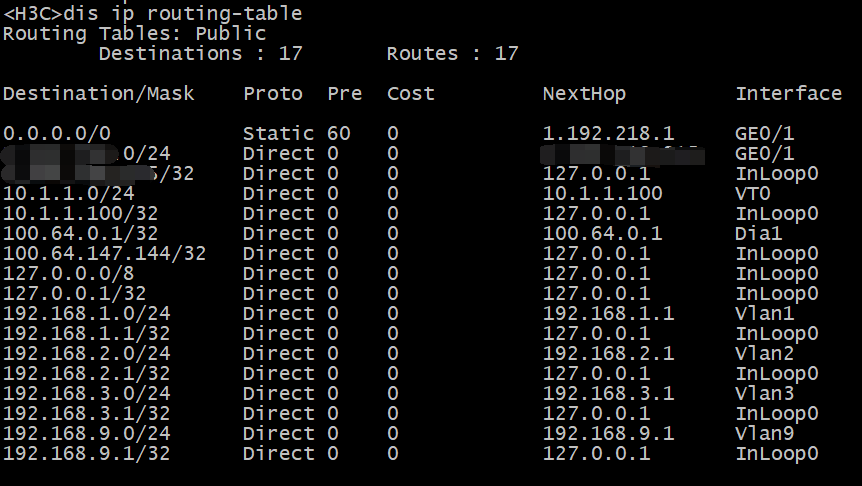
Task: Click the VT0 interface entry
Action: (752, 193)
